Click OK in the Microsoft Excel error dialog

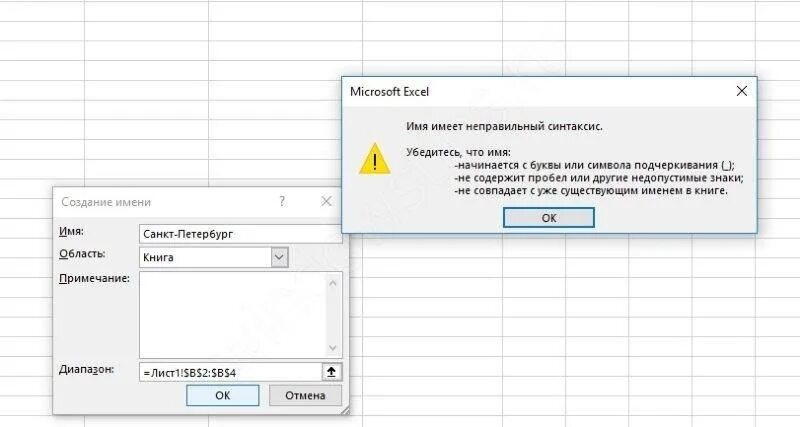[548, 218]
